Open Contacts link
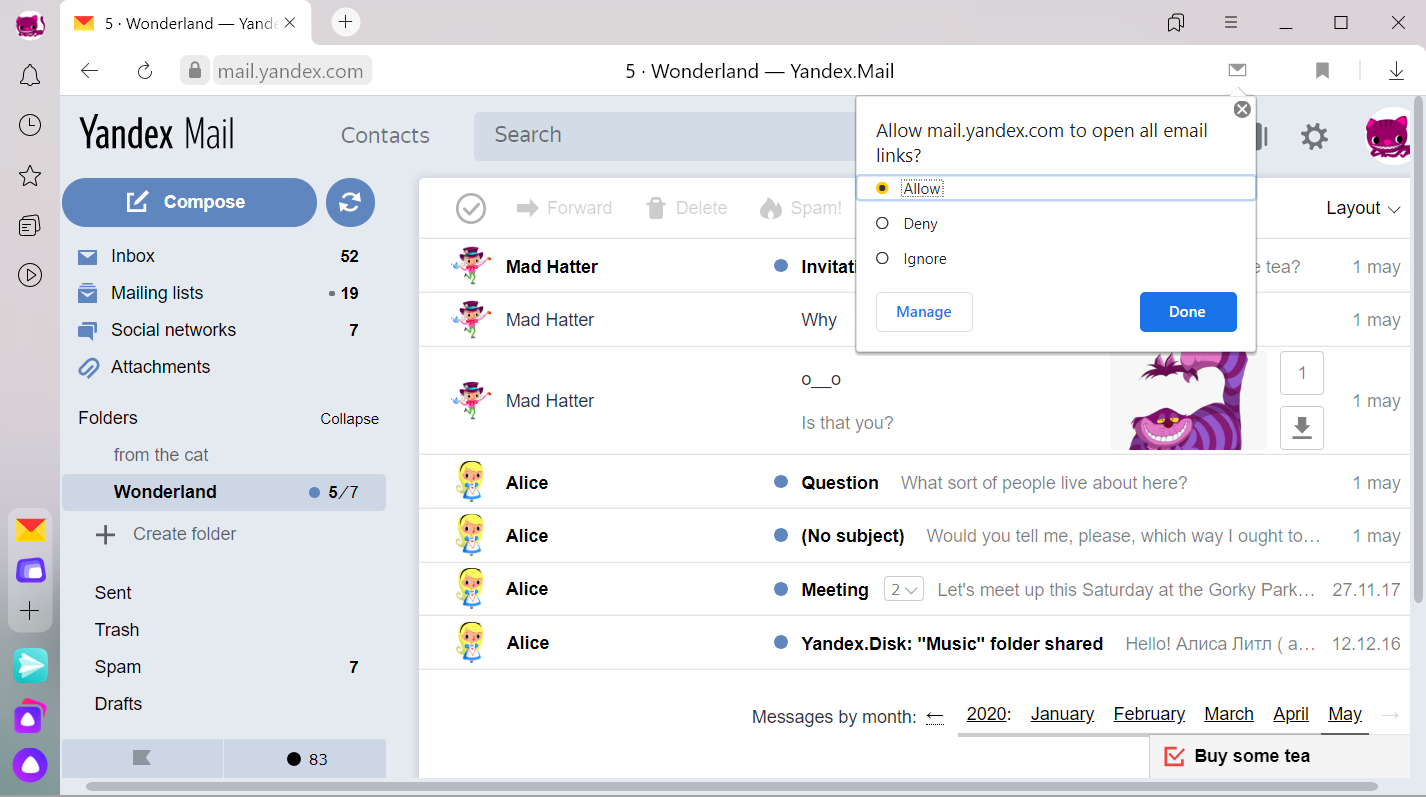The width and height of the screenshot is (1426, 797). click(385, 136)
